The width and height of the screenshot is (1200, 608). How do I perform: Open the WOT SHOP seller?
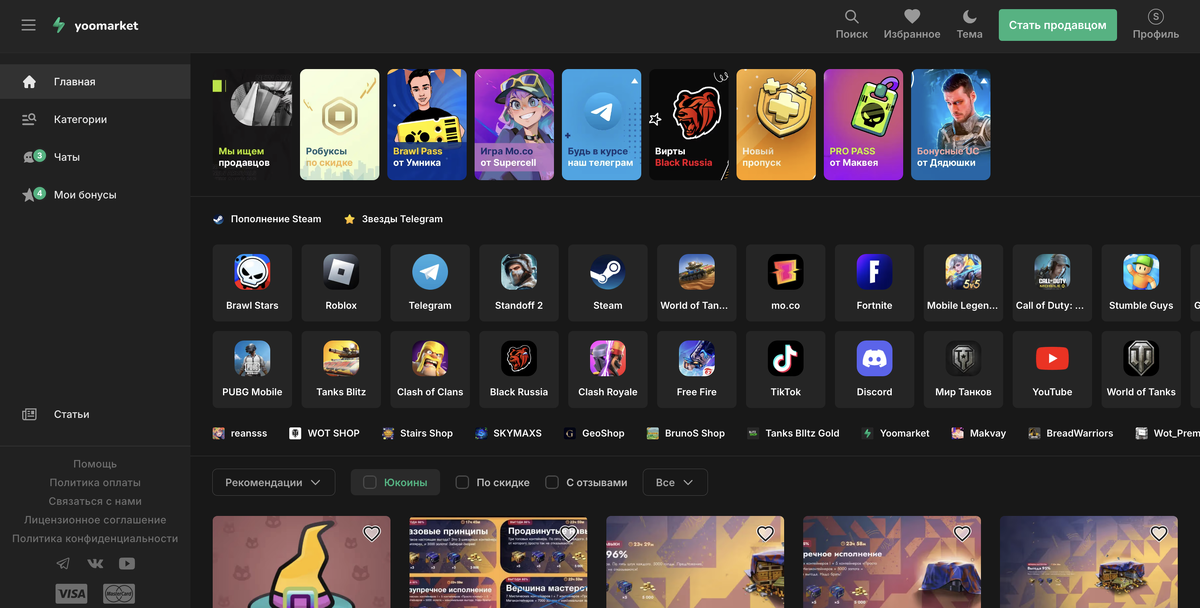(x=324, y=433)
